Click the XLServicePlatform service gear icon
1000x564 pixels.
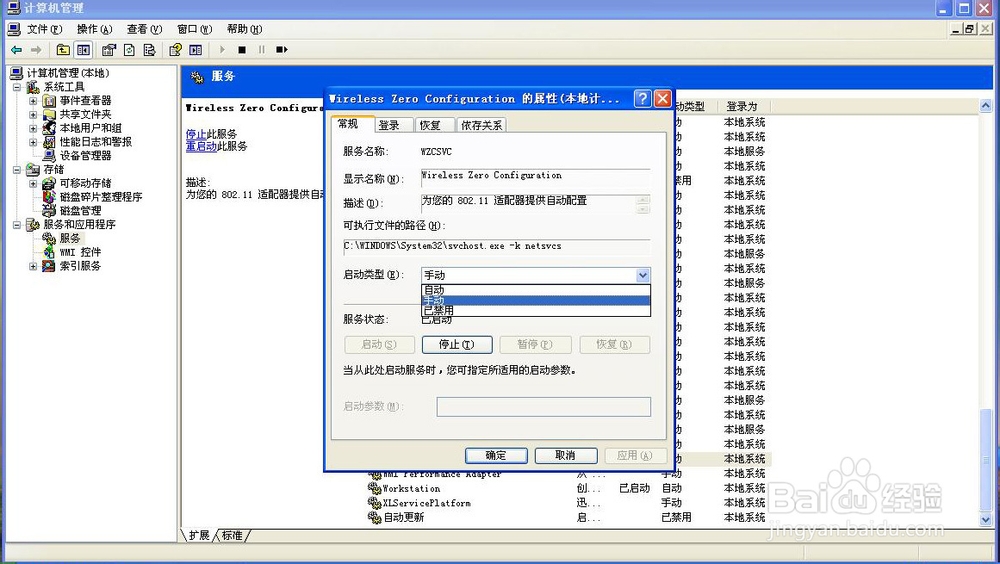(x=374, y=503)
